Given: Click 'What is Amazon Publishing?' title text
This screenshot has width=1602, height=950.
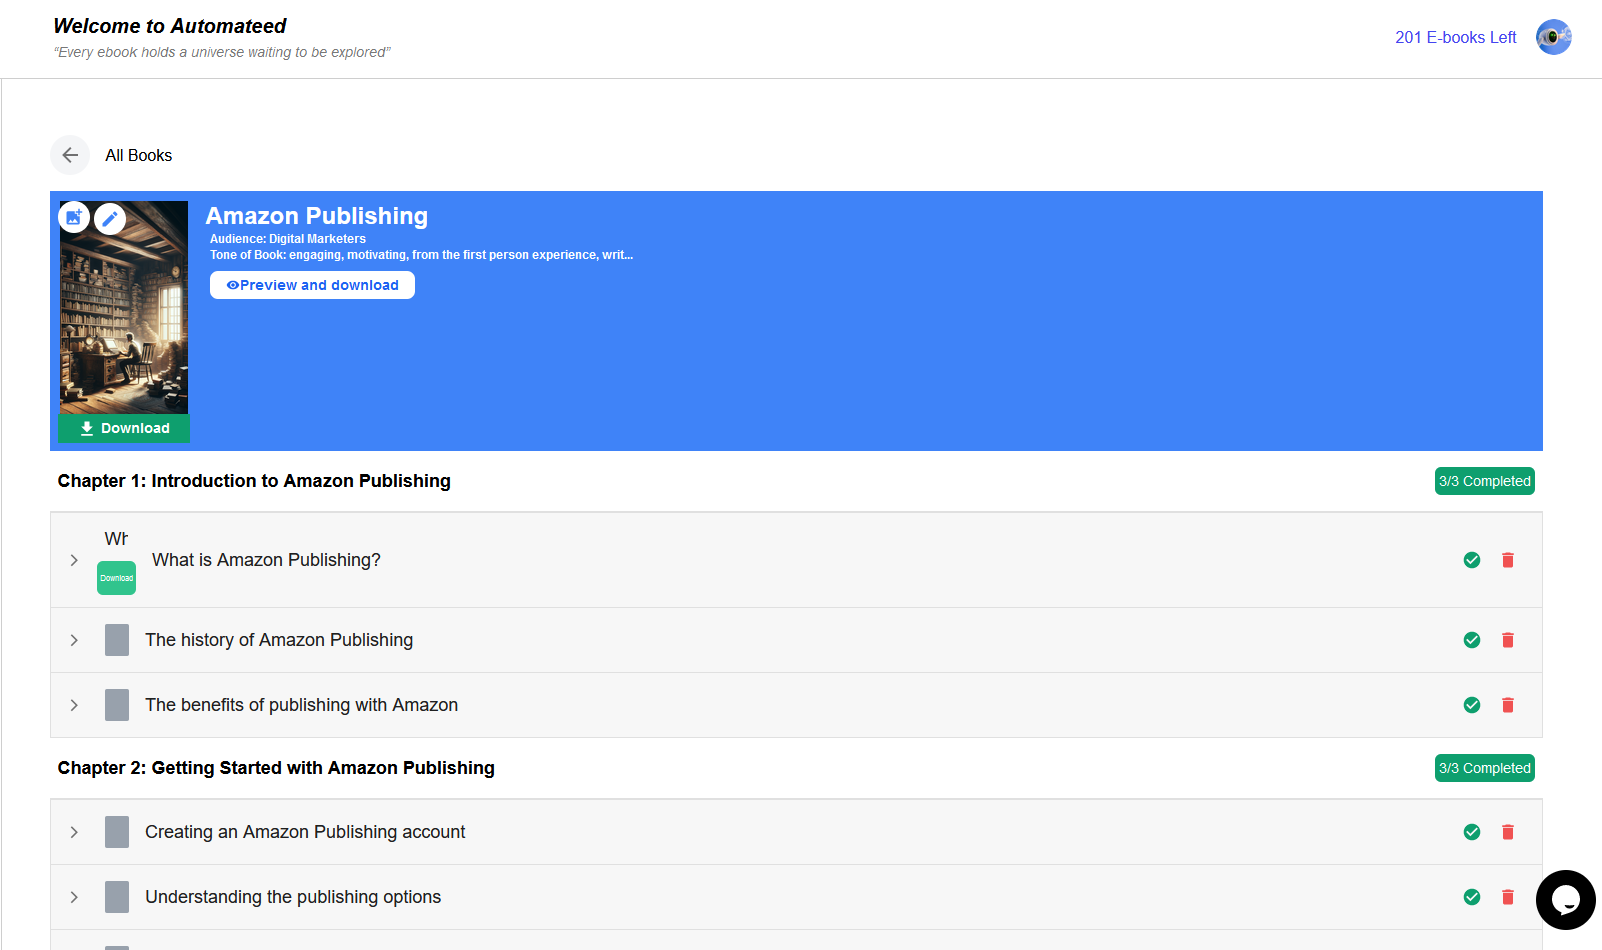Looking at the screenshot, I should (266, 560).
